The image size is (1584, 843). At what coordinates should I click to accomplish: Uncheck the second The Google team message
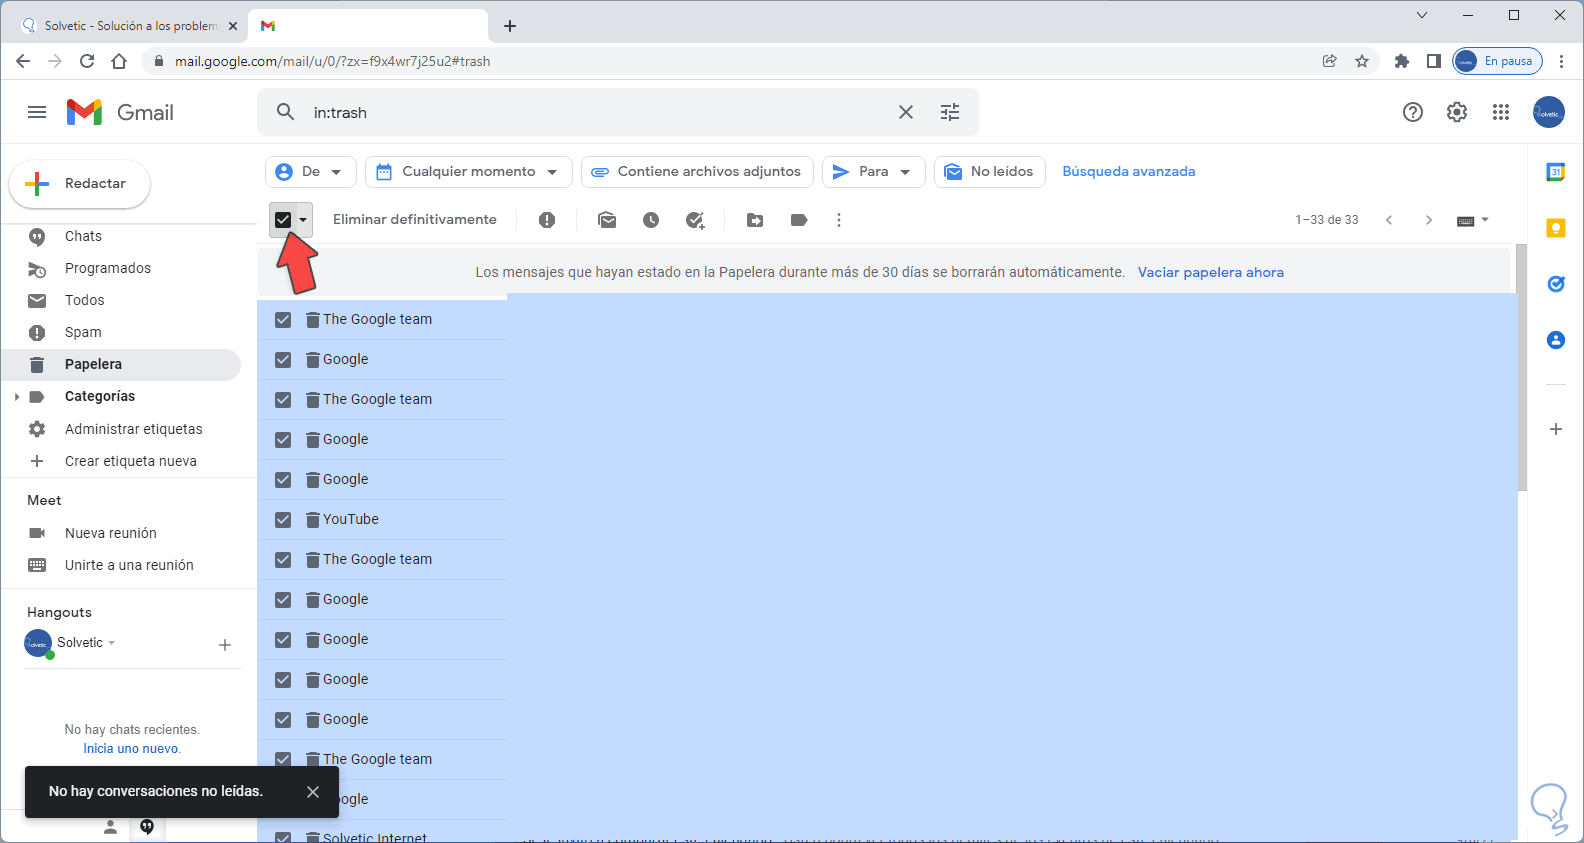coord(283,400)
